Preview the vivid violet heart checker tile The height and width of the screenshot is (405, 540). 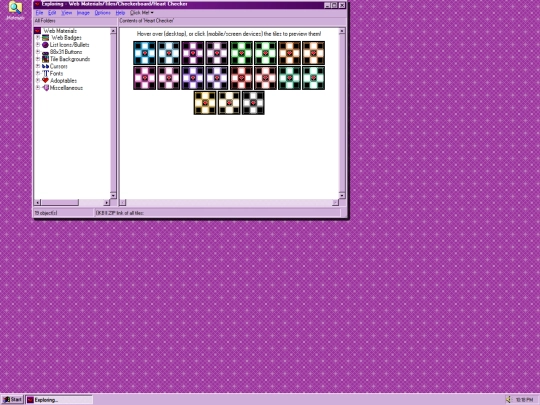[193, 78]
